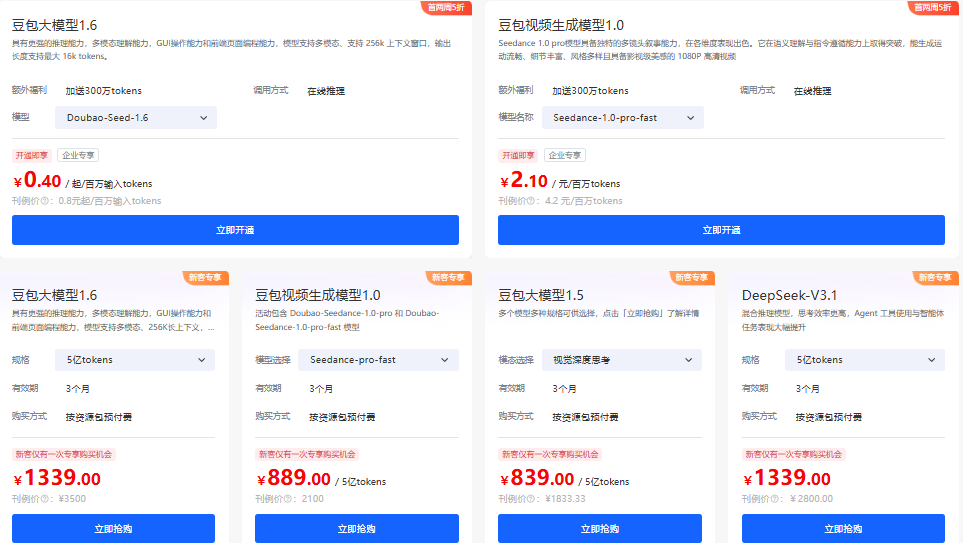Screen dimensions: 963x543
Task: Click 立即开通 for the ¥0.40 豆包大模型1.6 plan
Action: tap(235, 230)
